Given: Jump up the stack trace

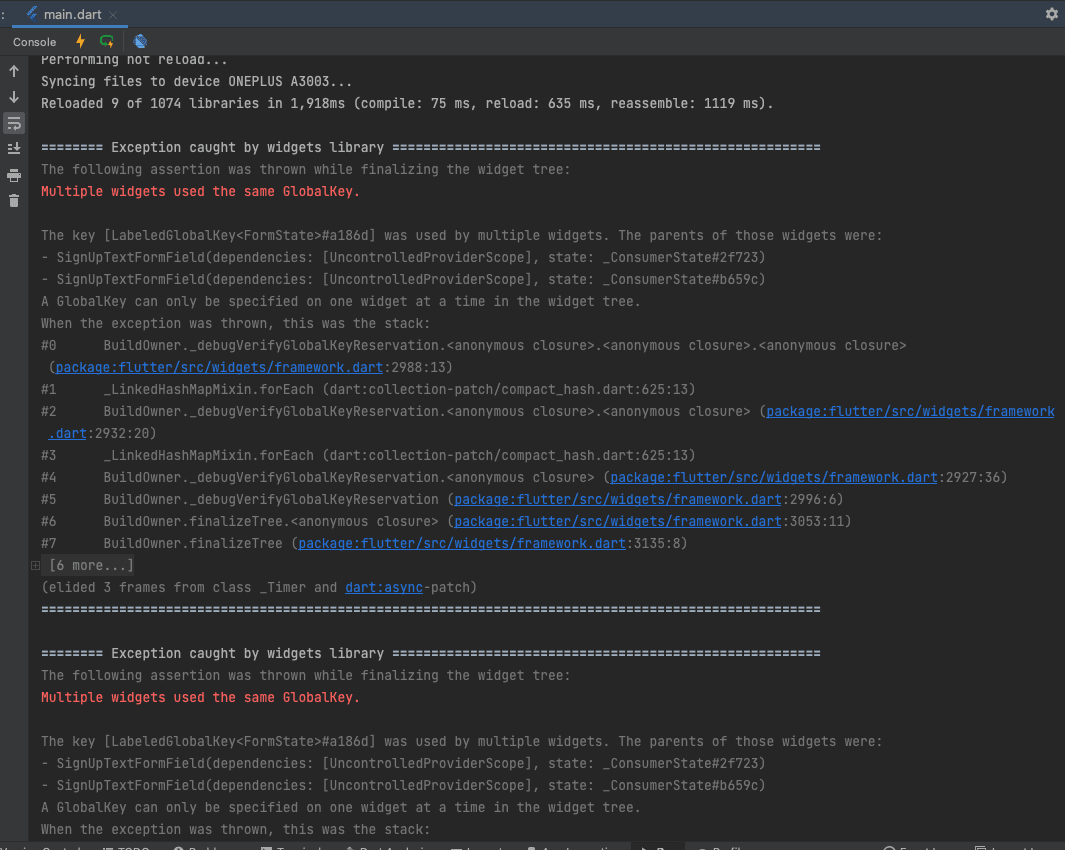Looking at the screenshot, I should coord(13,71).
